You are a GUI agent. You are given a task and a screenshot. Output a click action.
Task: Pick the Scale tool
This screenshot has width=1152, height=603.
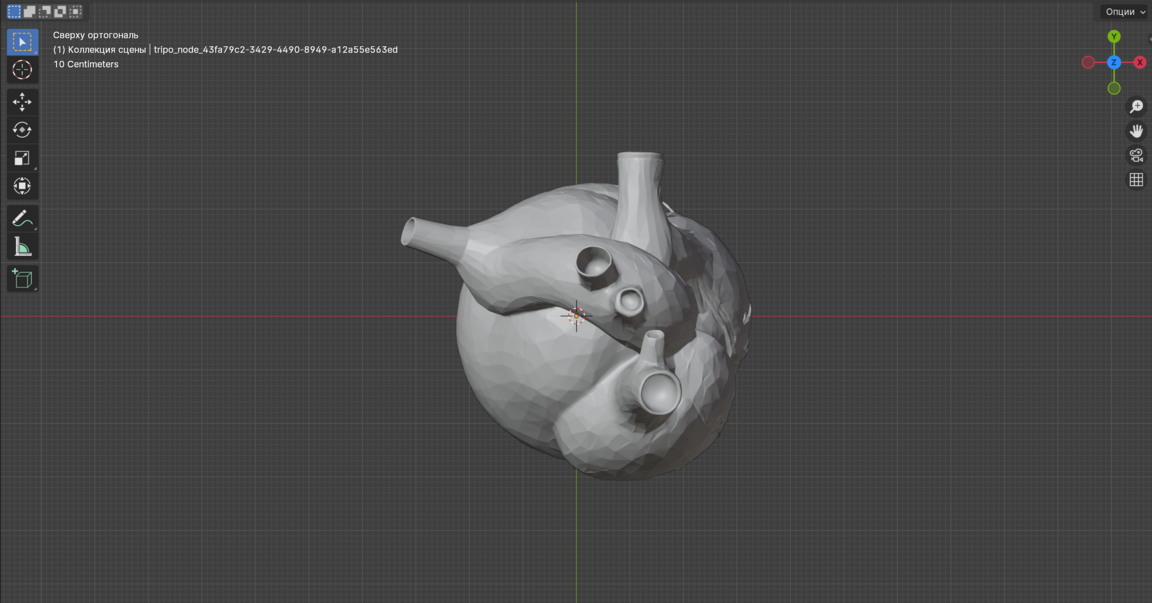[22, 158]
